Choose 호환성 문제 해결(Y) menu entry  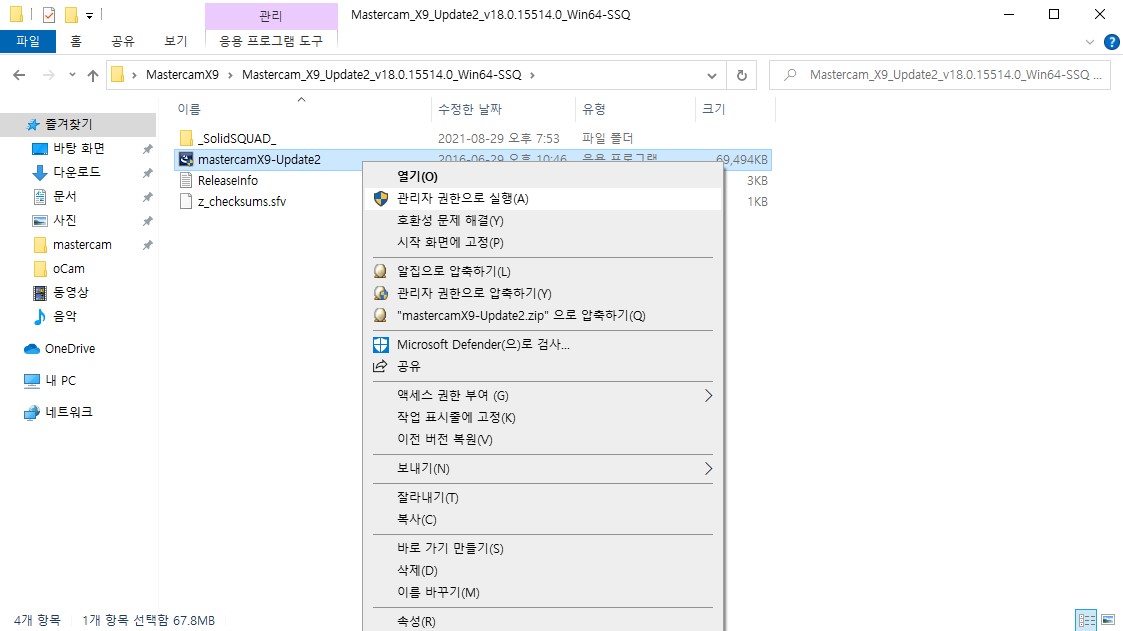coord(543,221)
